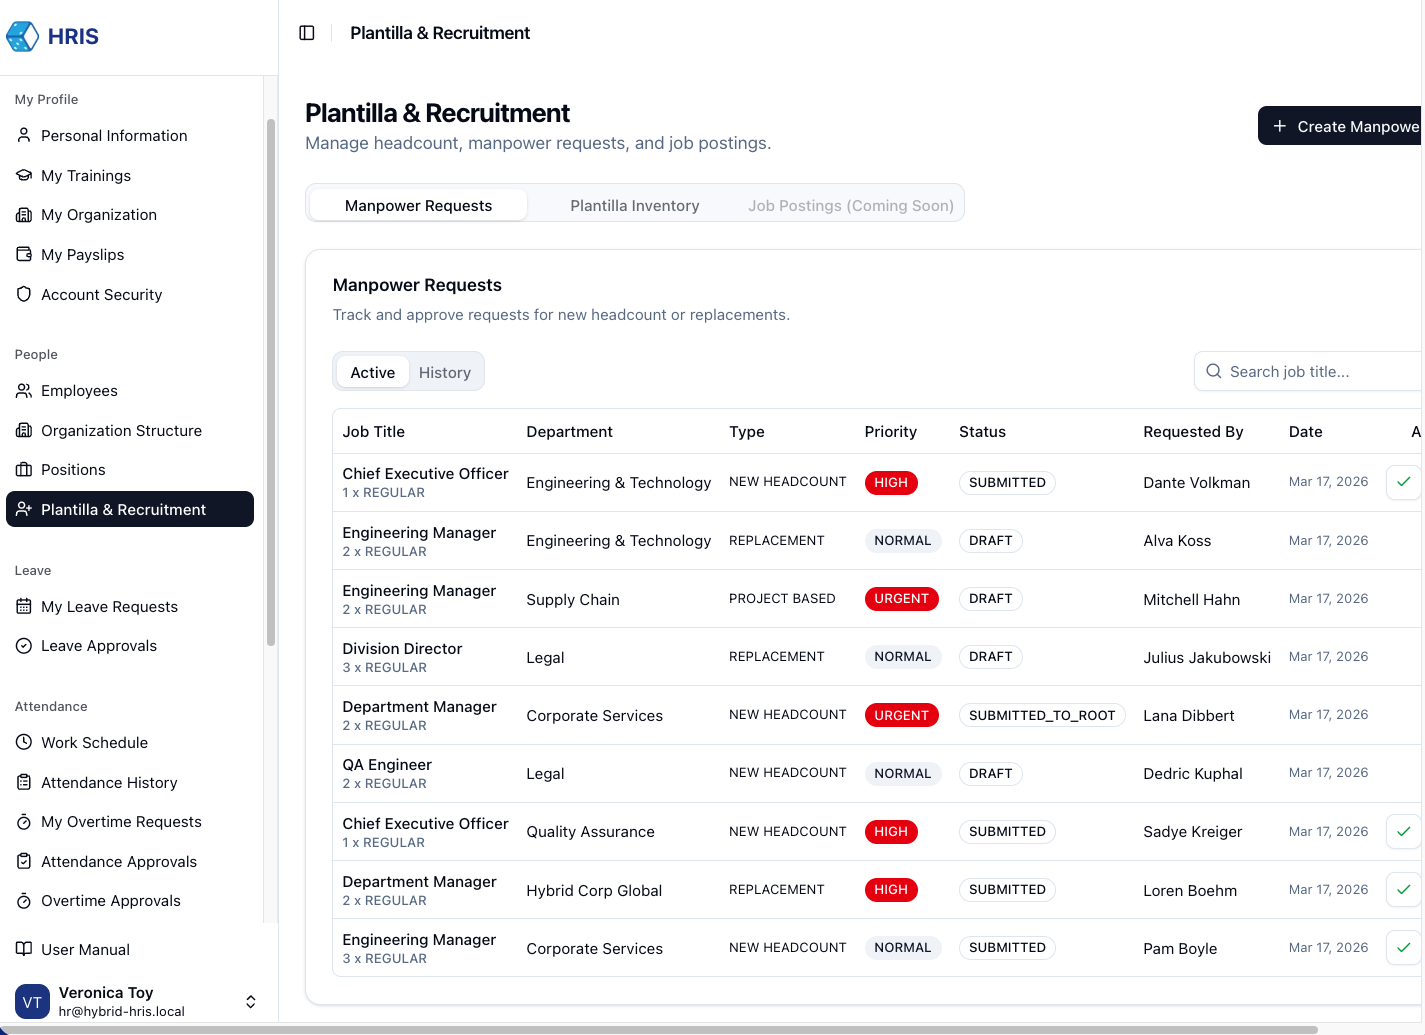Switch to History requests view
This screenshot has width=1425, height=1035.
point(444,372)
